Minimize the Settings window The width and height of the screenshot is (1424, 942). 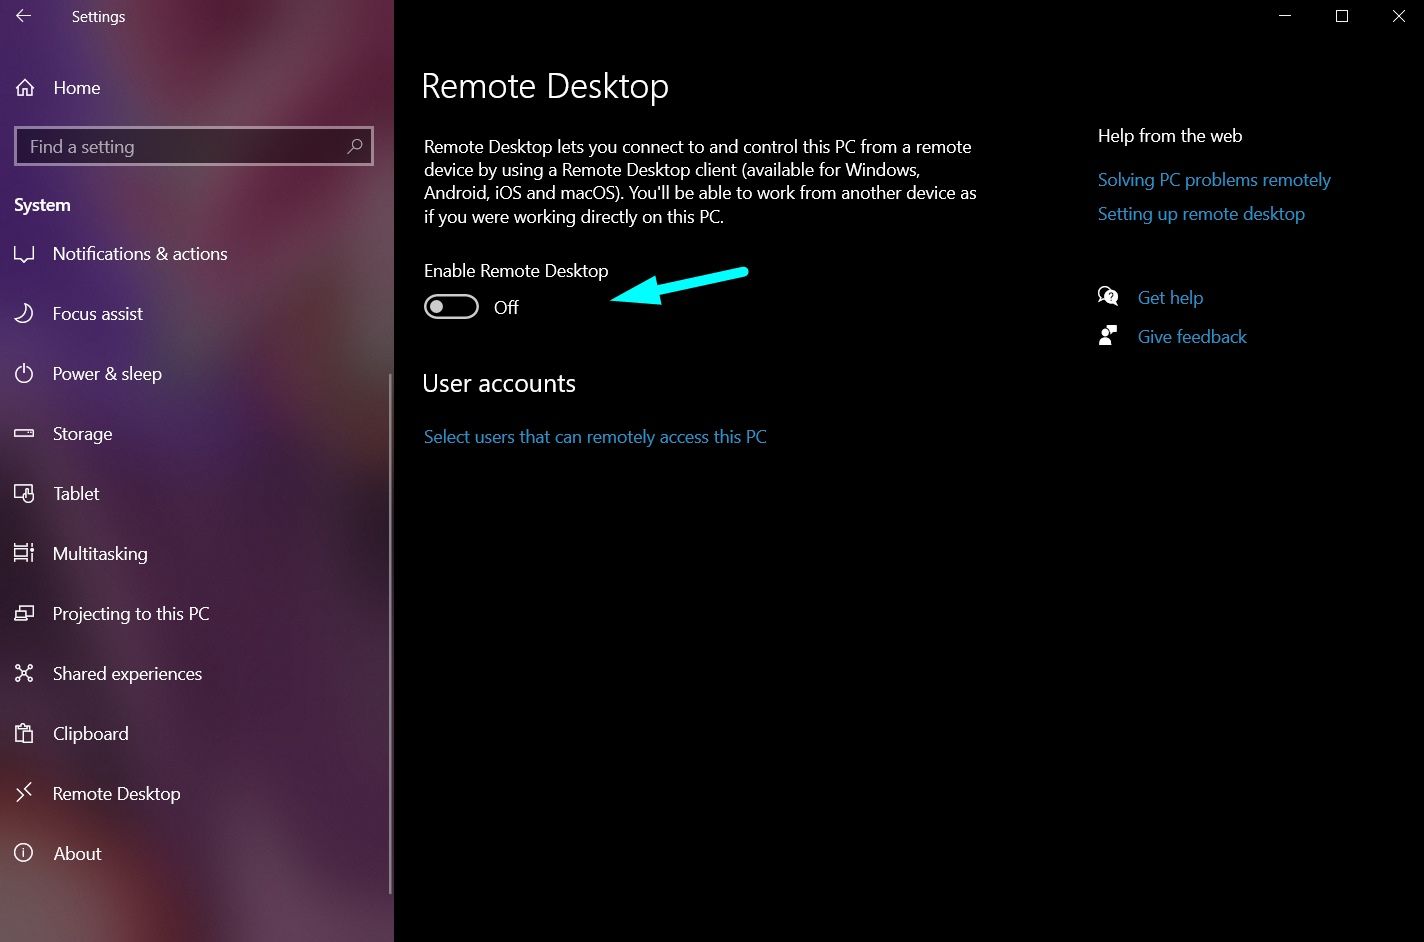1286,16
